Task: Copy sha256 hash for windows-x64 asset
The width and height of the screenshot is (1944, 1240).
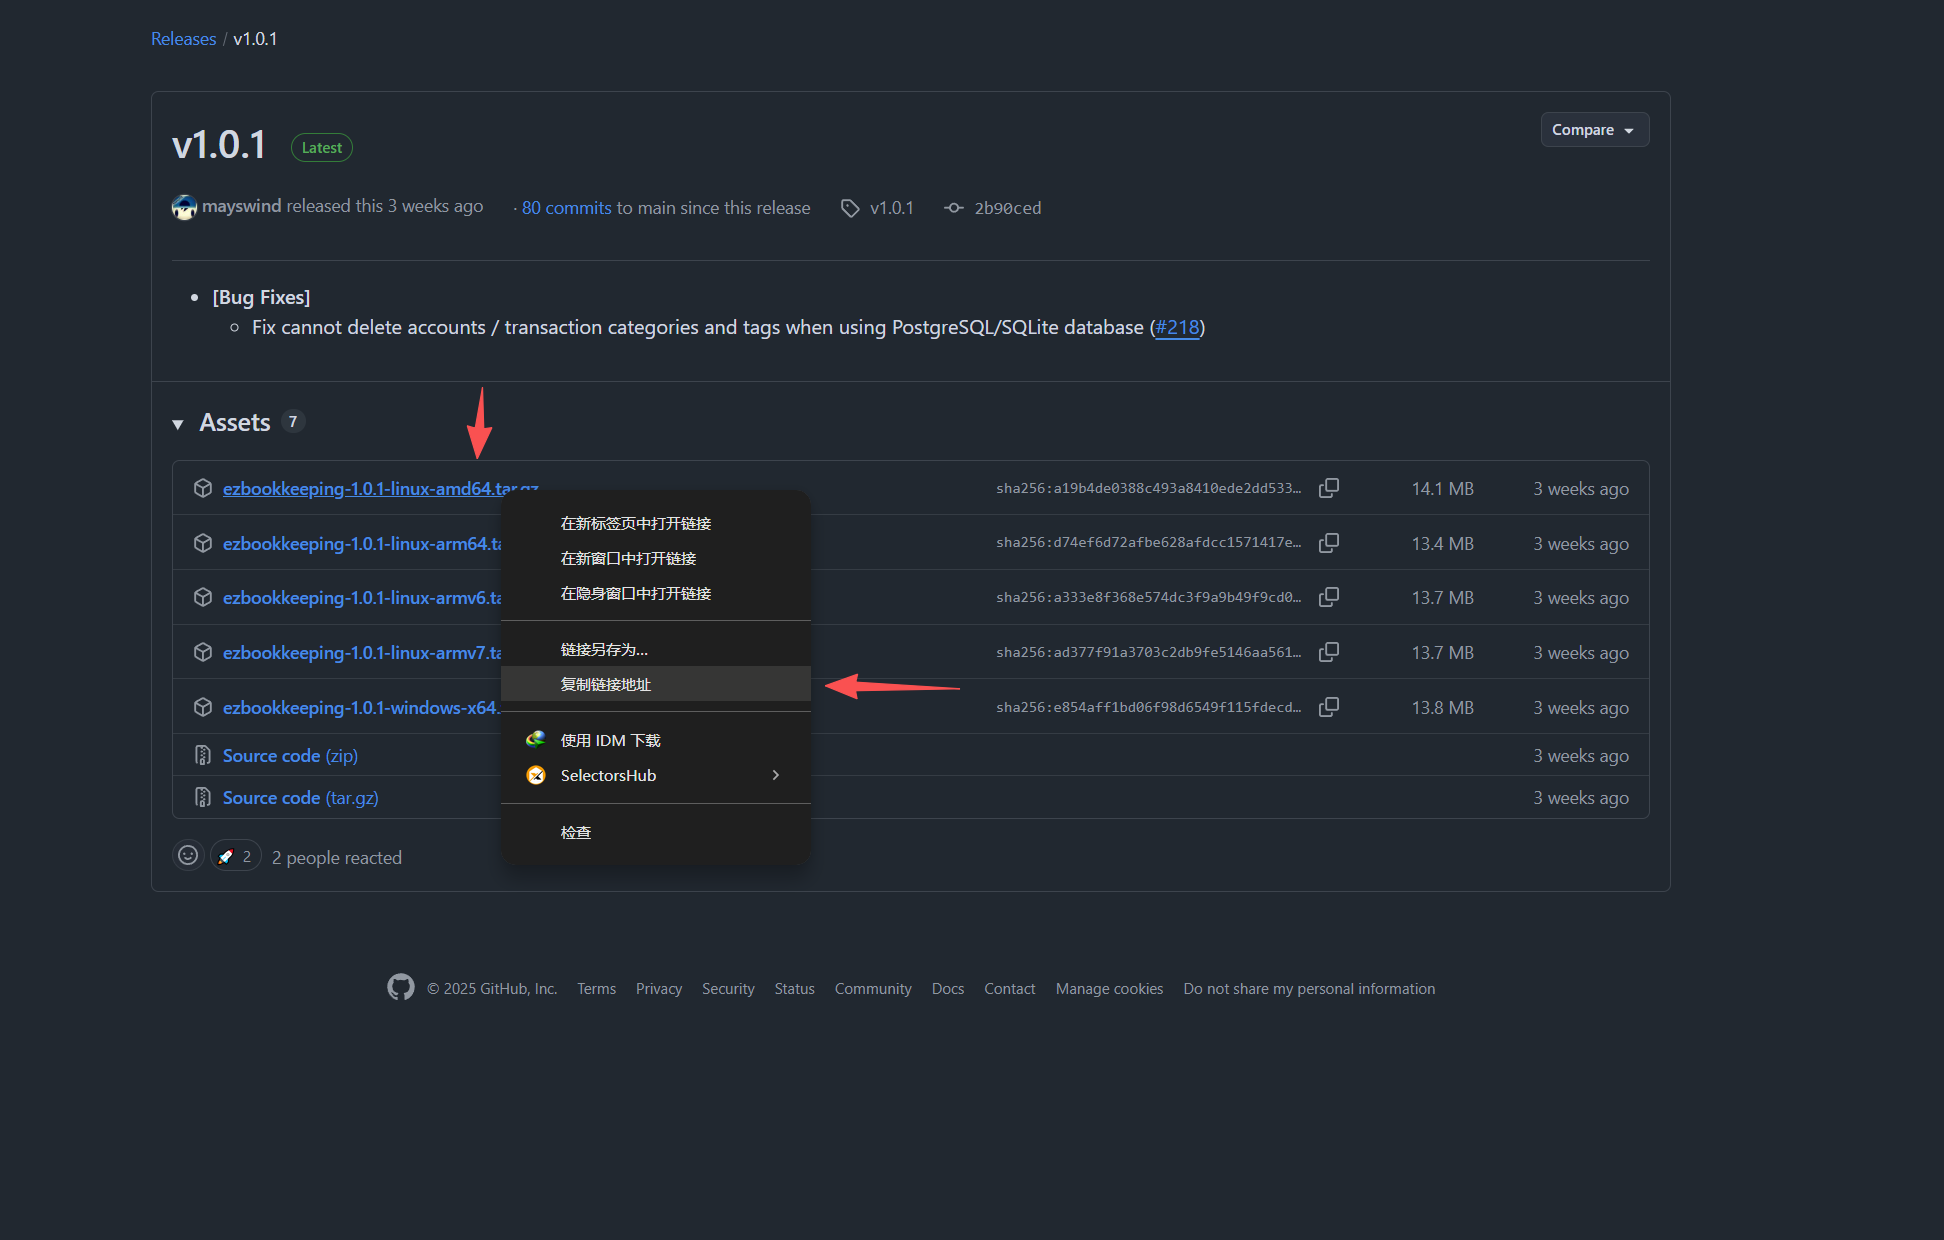Action: tap(1328, 707)
